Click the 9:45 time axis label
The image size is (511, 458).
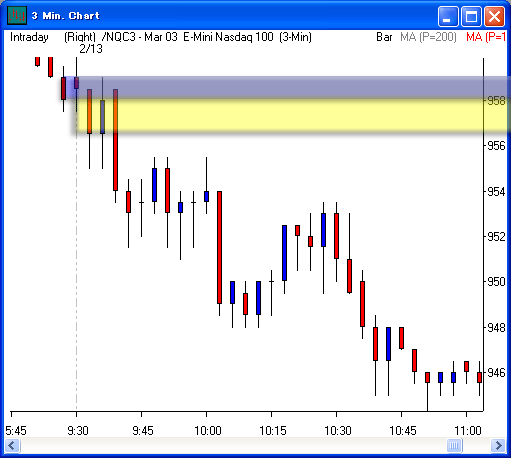click(x=143, y=431)
